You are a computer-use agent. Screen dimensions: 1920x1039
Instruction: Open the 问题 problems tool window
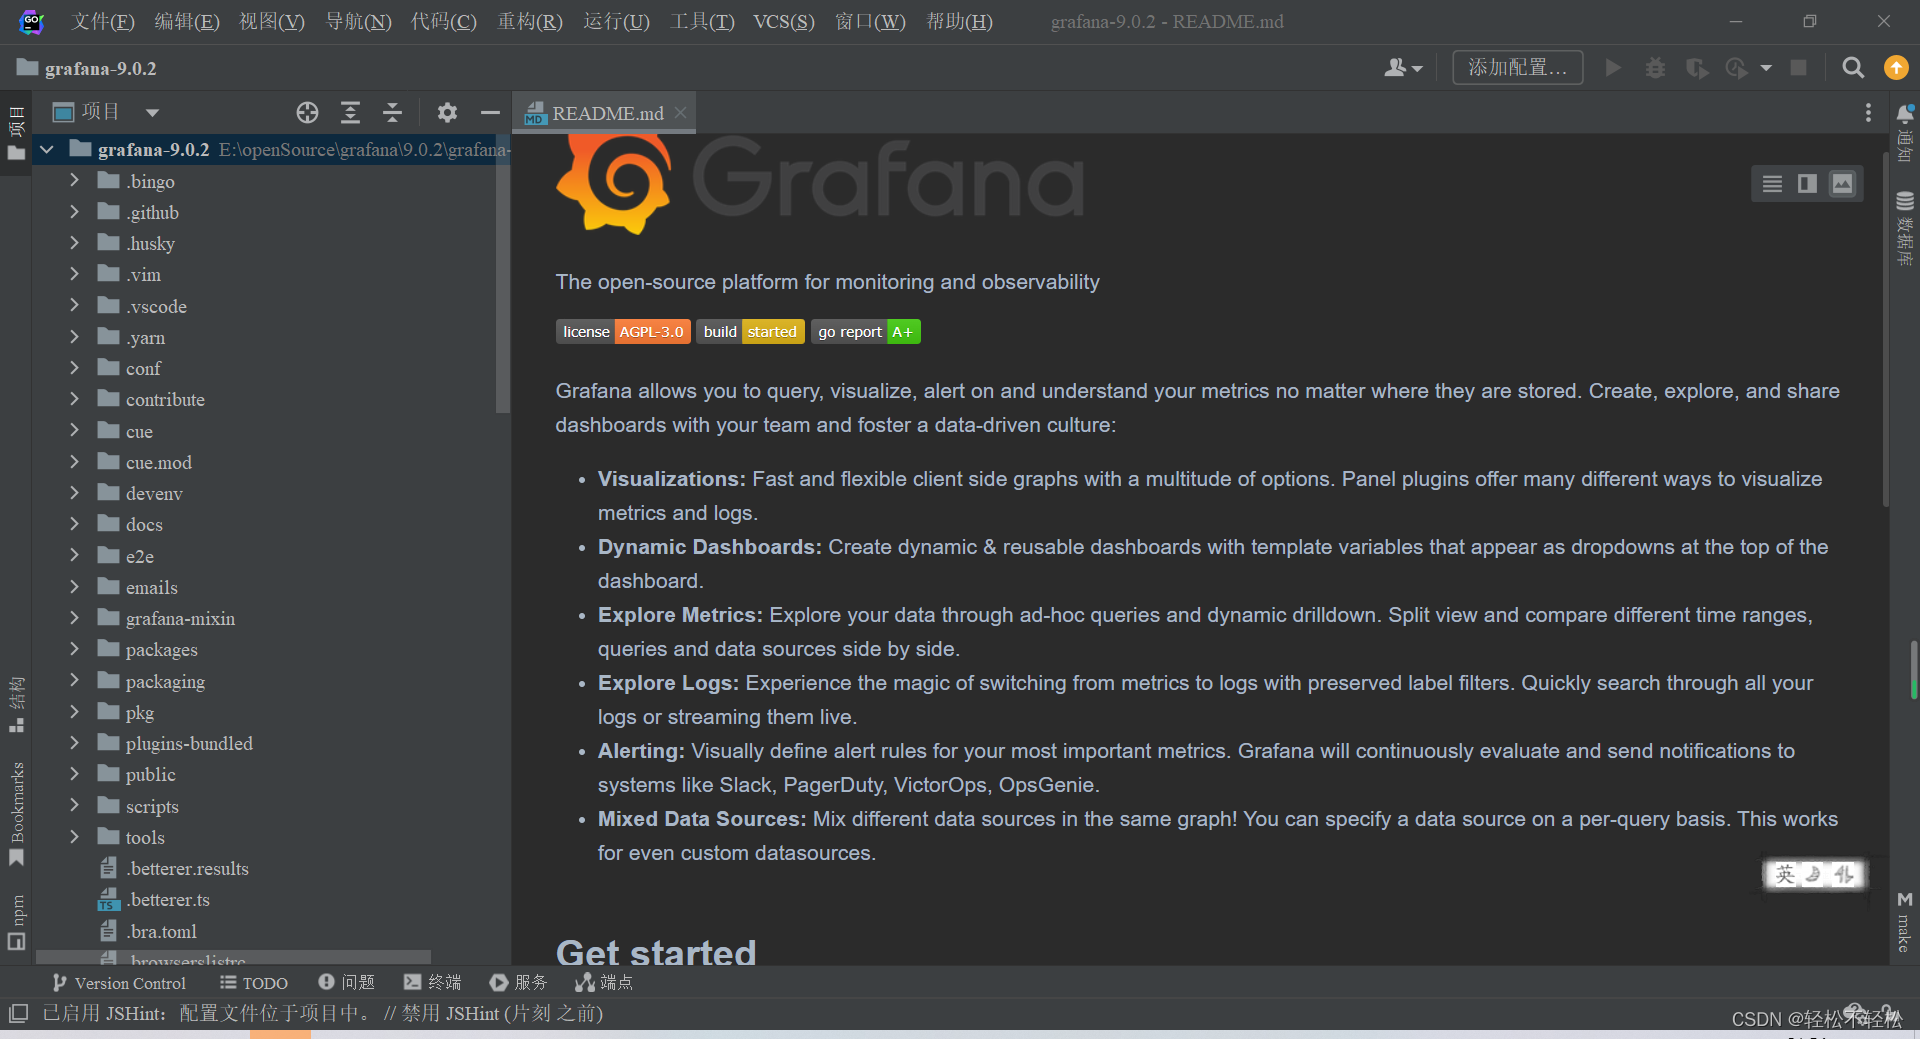[x=346, y=983]
